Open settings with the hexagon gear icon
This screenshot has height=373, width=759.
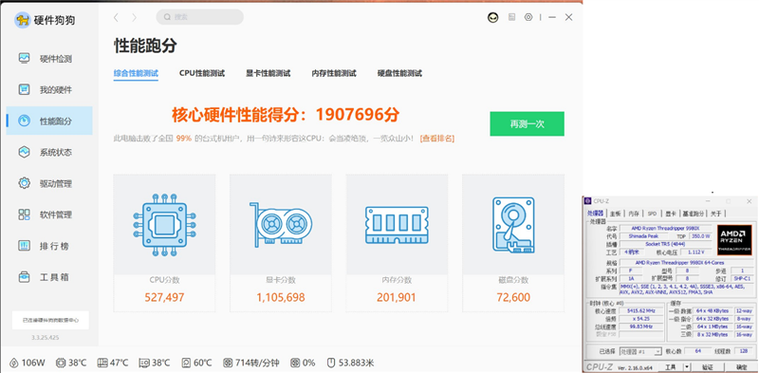tap(528, 17)
